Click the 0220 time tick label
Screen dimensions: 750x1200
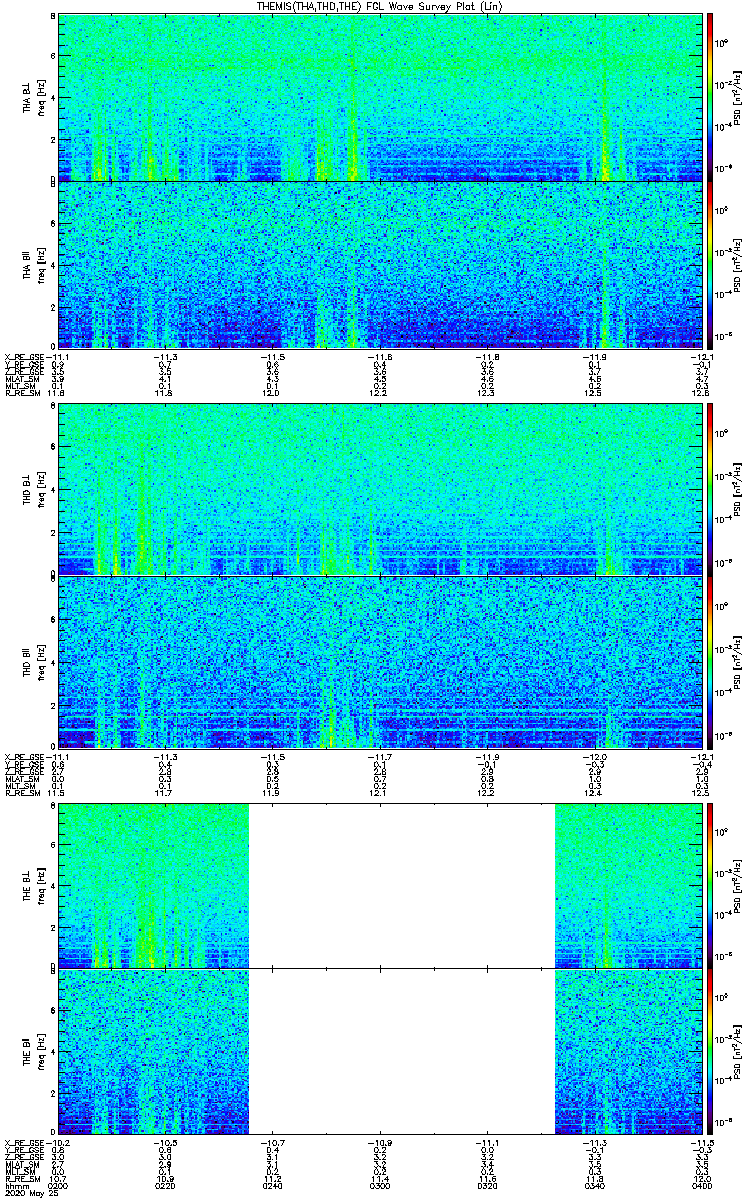(165, 1187)
